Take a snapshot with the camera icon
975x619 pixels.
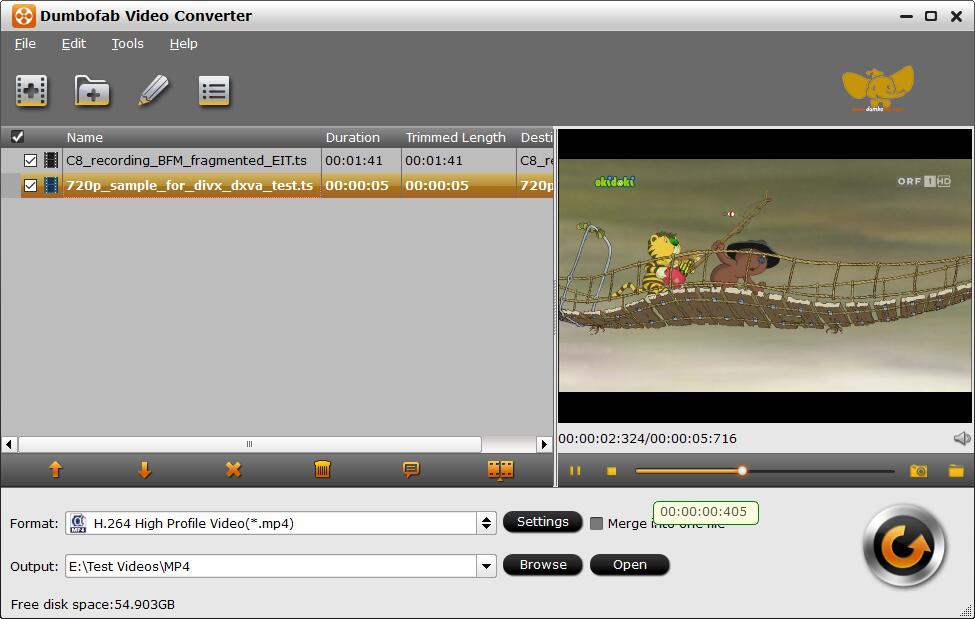918,471
